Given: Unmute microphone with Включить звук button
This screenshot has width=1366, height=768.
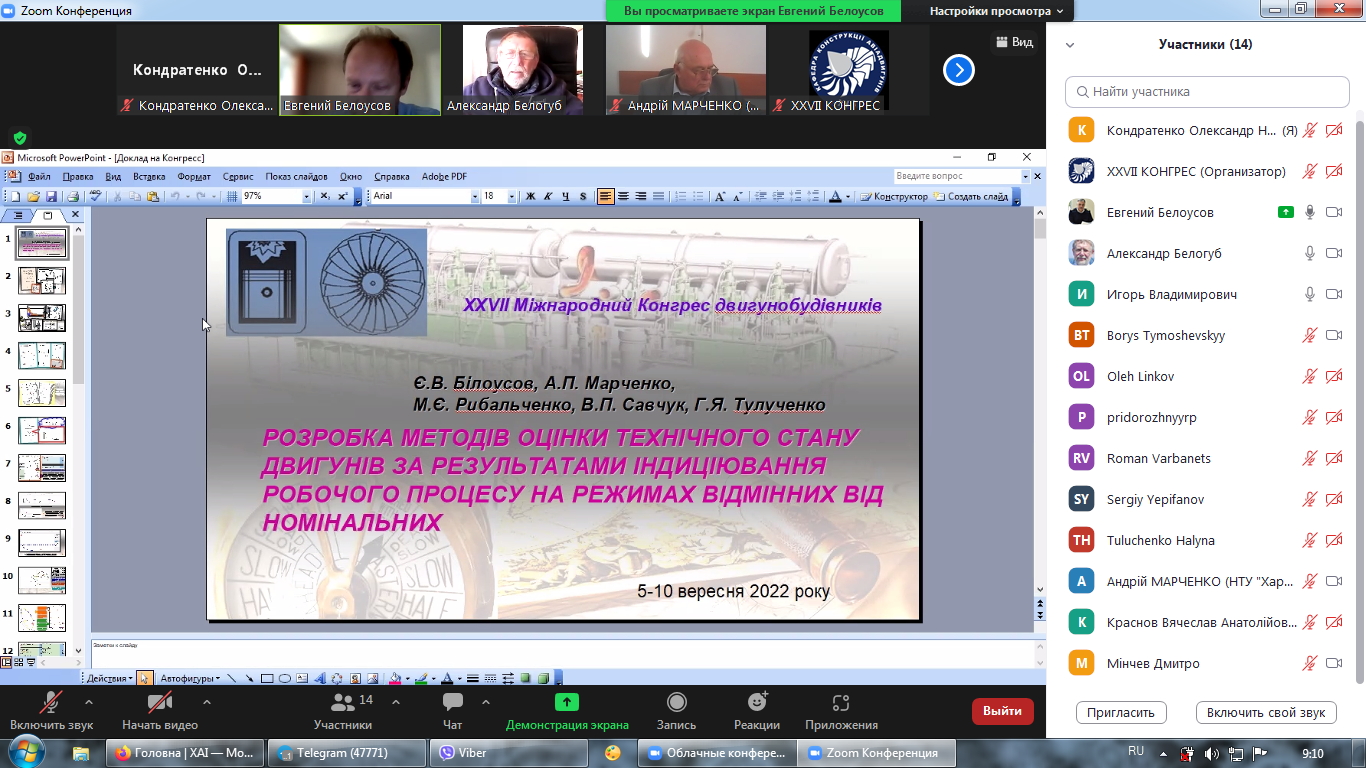Looking at the screenshot, I should point(51,710).
